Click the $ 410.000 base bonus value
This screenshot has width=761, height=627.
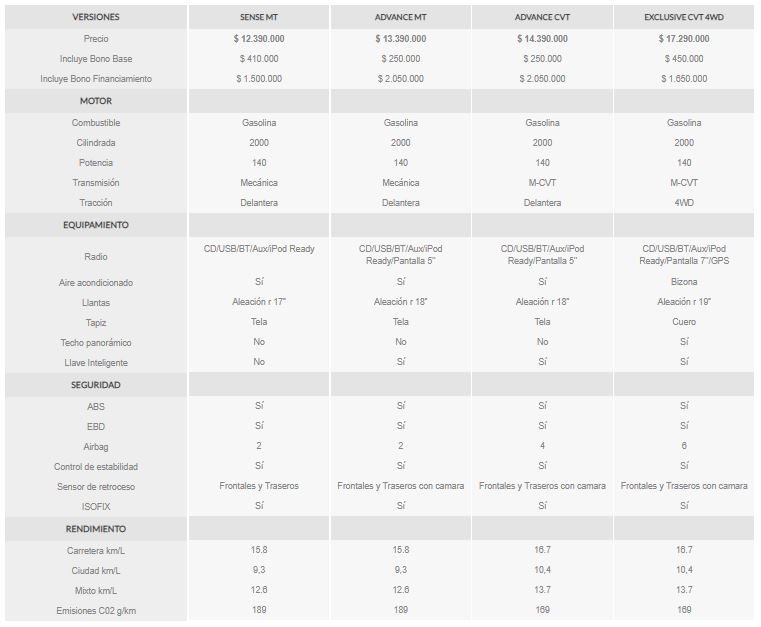(259, 59)
